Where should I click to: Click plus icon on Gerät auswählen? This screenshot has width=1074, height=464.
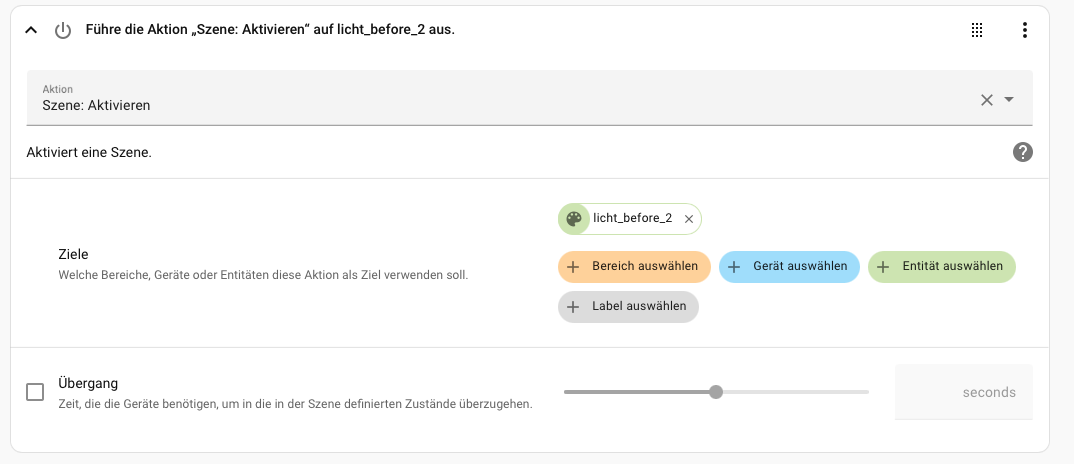click(x=734, y=267)
